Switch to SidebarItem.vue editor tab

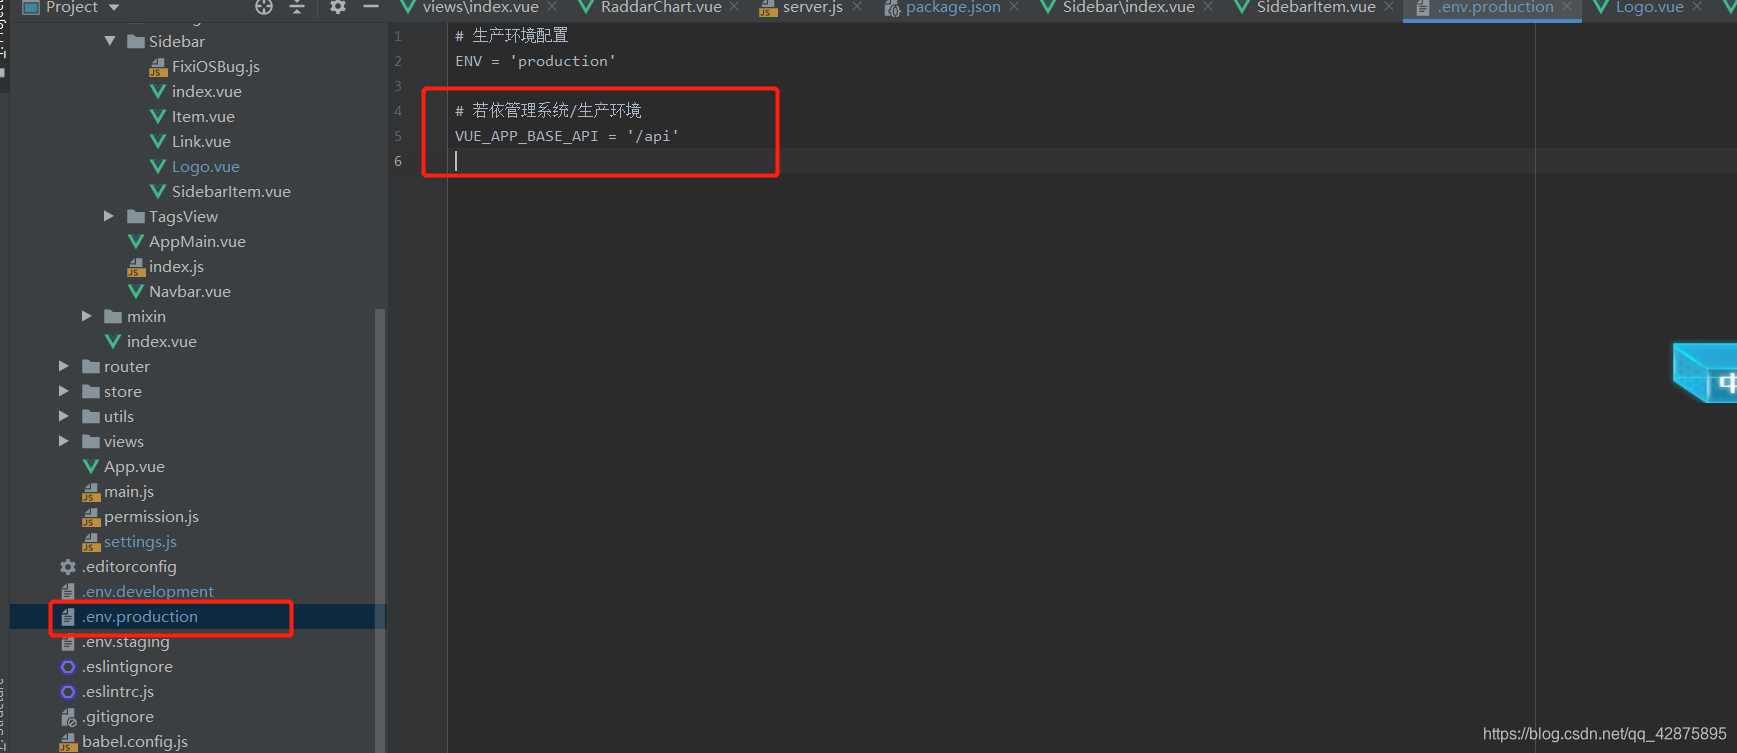tap(1316, 7)
